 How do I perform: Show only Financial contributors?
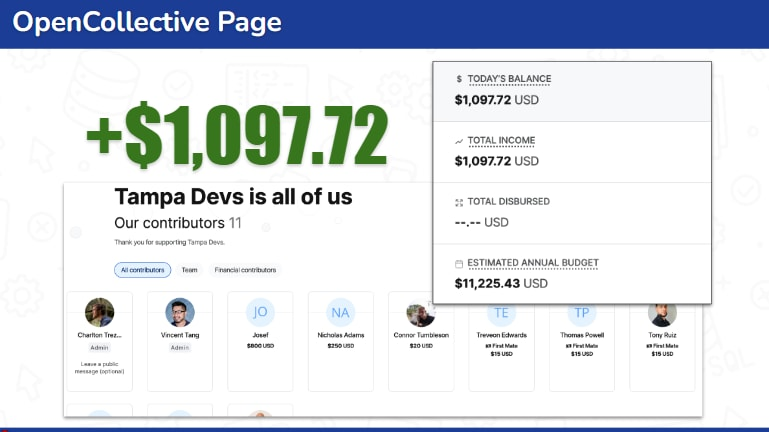(244, 270)
